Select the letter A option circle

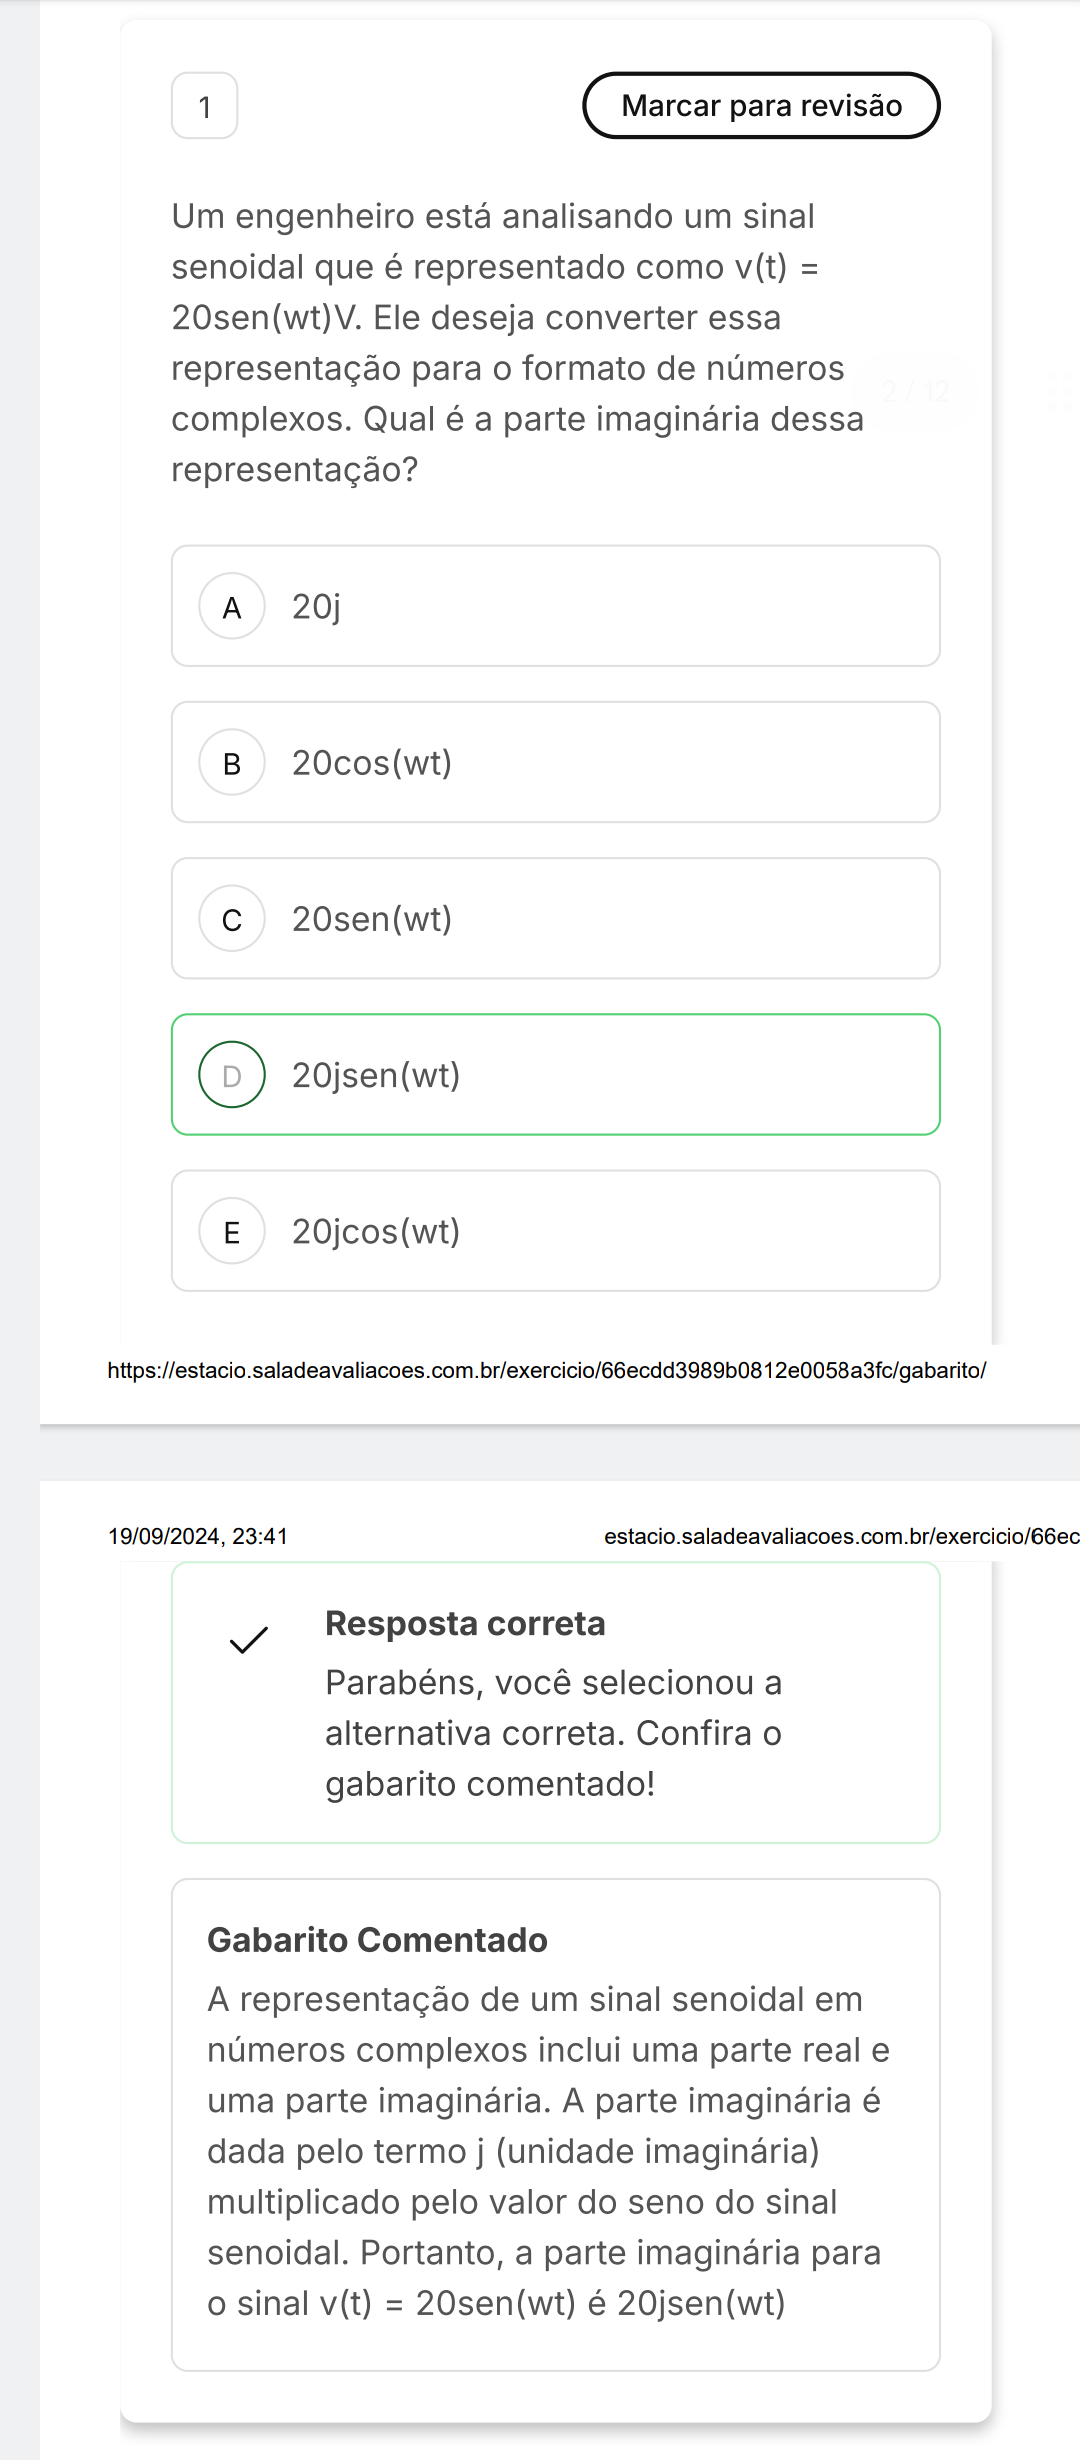click(232, 607)
